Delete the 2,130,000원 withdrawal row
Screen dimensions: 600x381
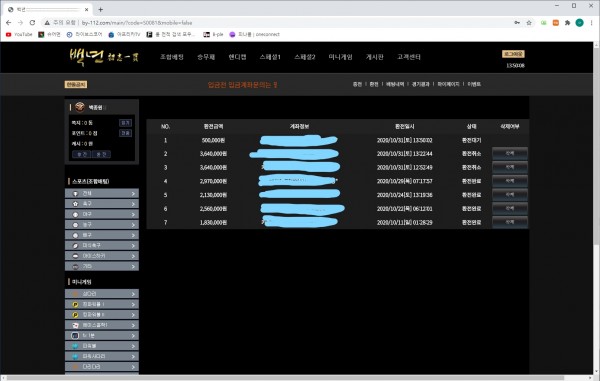click(x=510, y=195)
